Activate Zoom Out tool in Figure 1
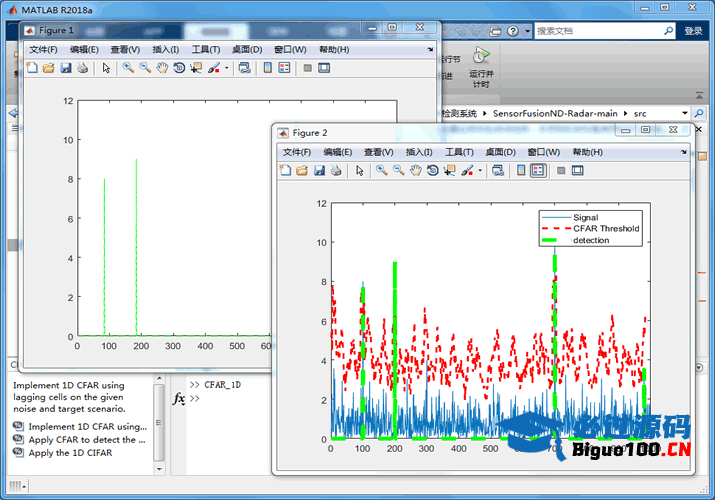The height and width of the screenshot is (500, 715). click(x=145, y=68)
